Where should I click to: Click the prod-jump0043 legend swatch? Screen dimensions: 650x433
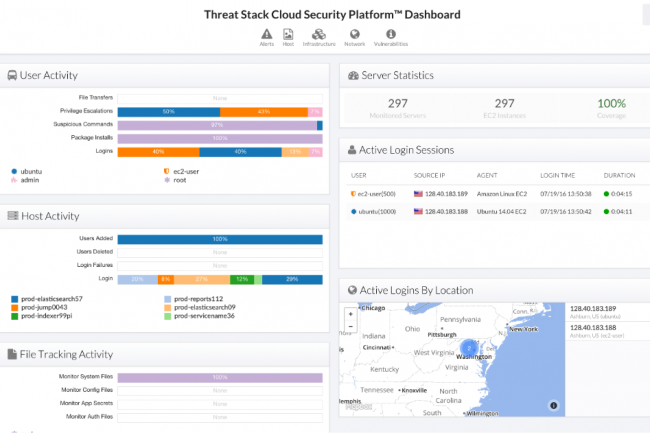pyautogui.click(x=15, y=307)
